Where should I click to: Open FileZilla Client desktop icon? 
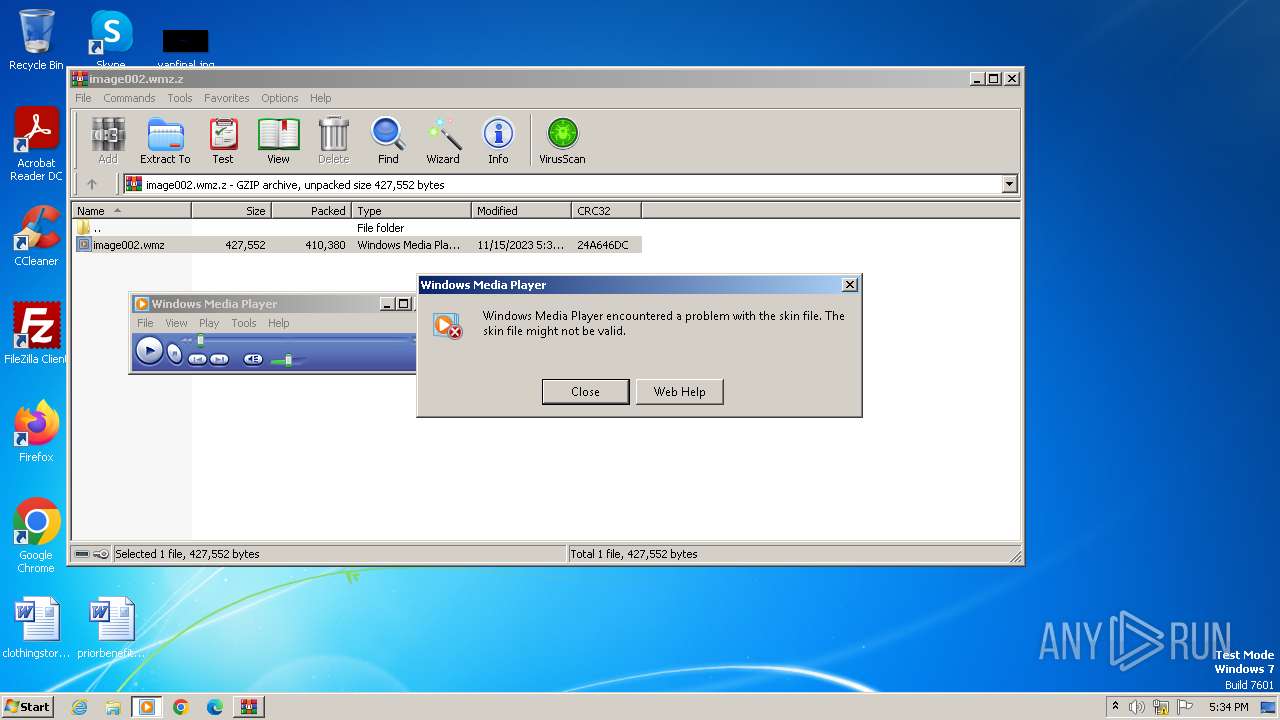(x=36, y=333)
